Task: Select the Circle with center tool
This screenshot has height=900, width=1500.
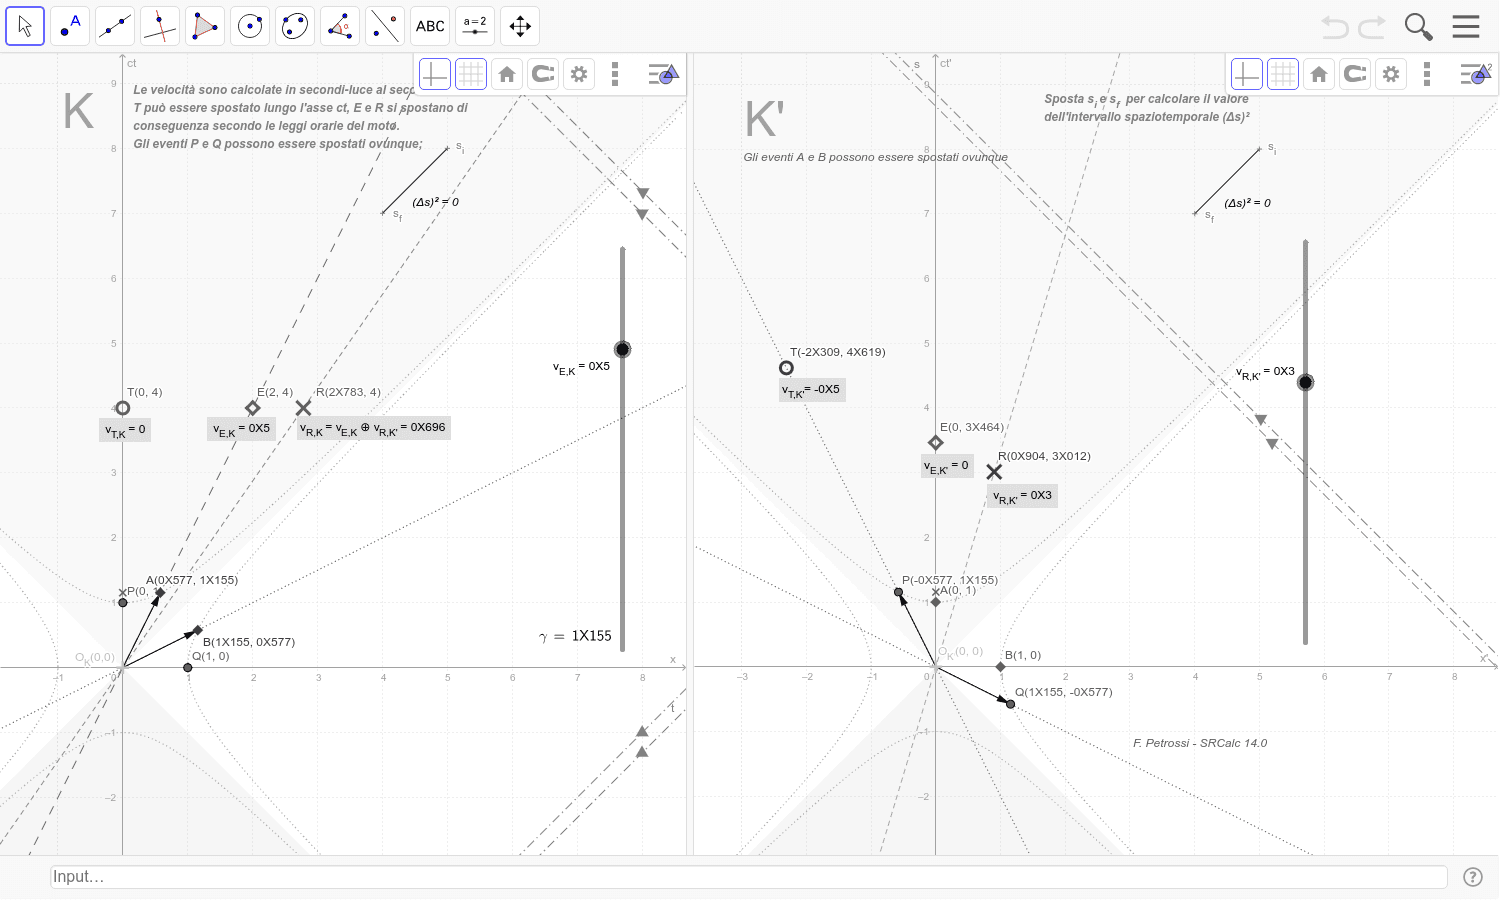Action: tap(250, 26)
